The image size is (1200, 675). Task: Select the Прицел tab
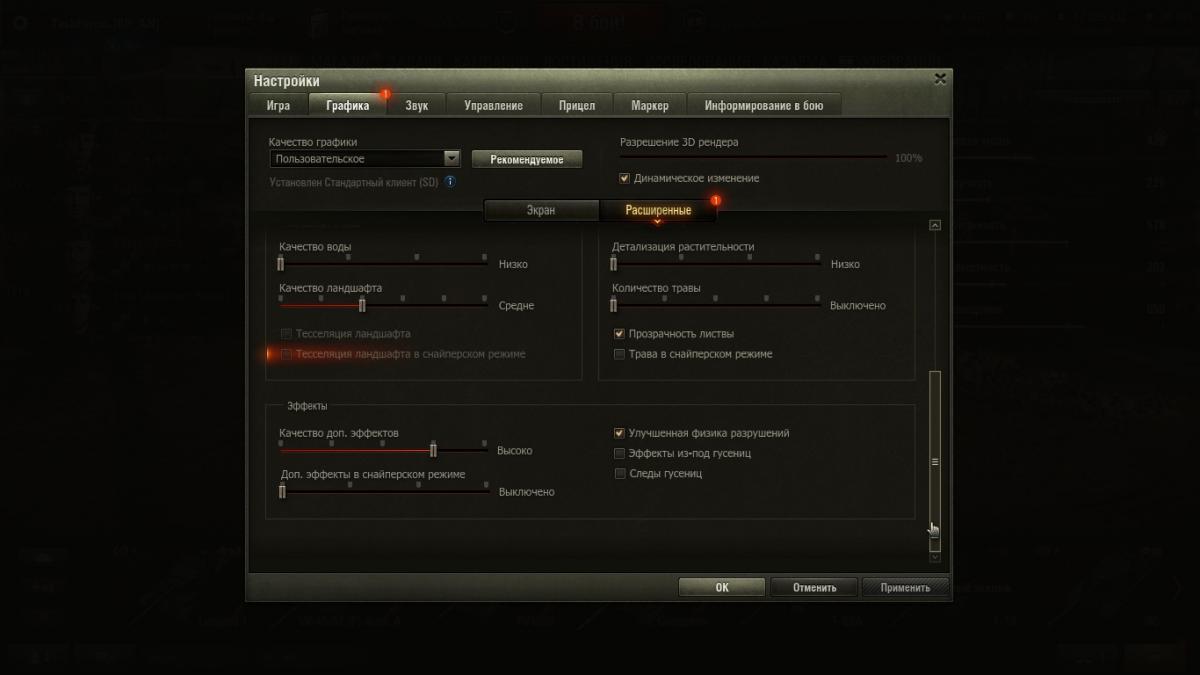[x=577, y=105]
